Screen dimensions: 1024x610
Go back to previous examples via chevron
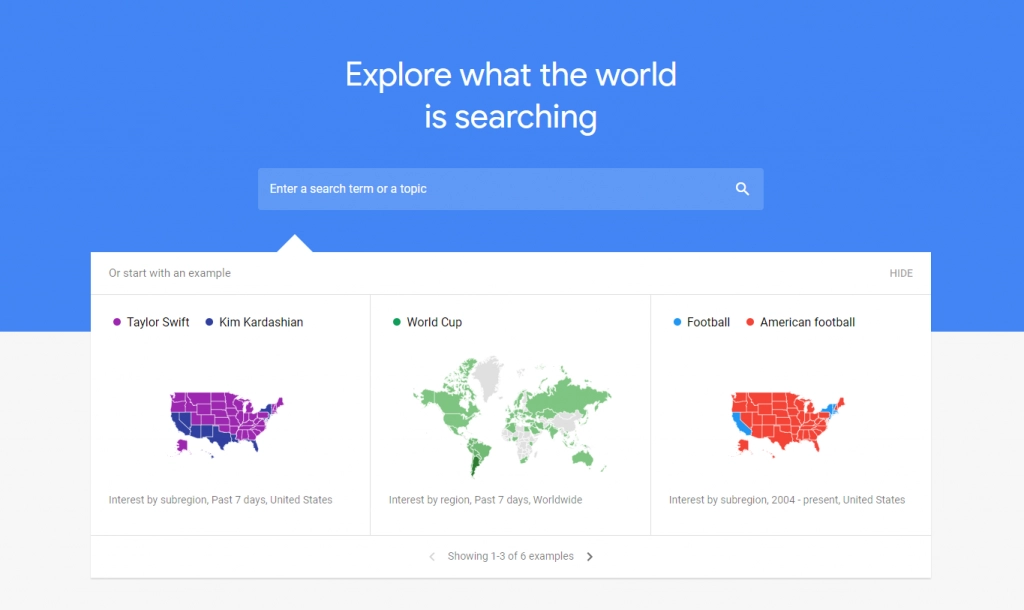[x=431, y=556]
